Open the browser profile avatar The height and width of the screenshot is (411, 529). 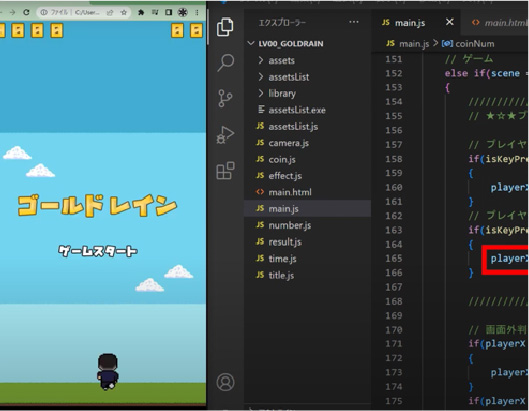coord(183,12)
